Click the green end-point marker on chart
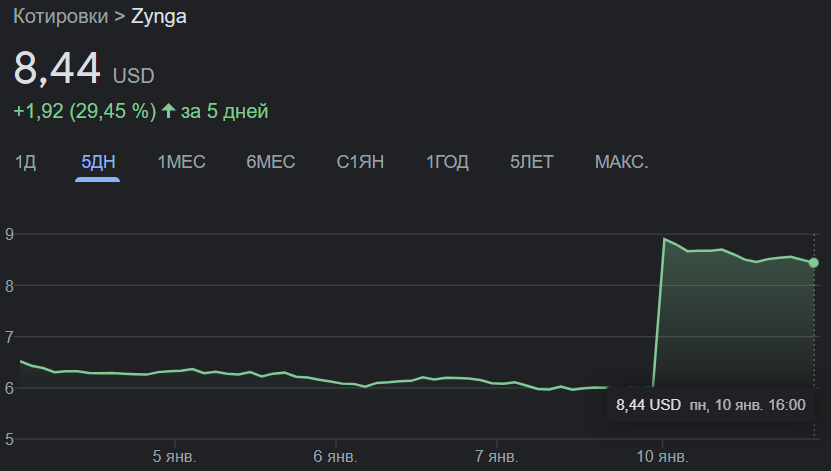This screenshot has height=471, width=831. point(814,263)
